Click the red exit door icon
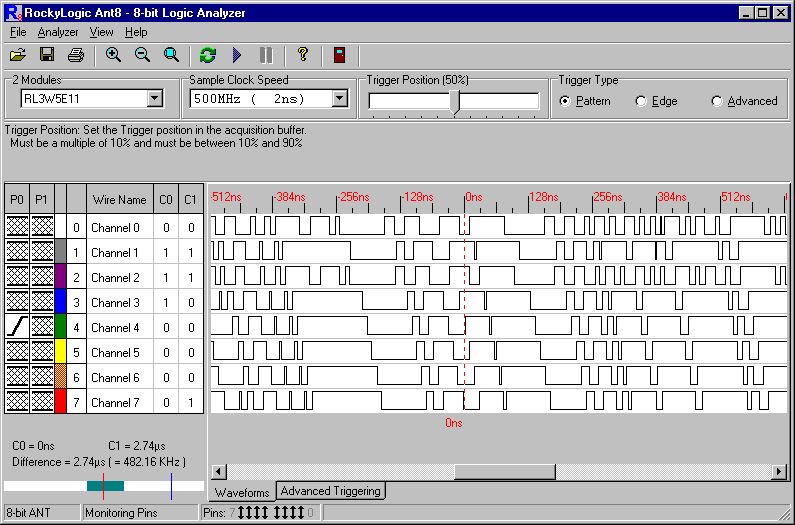 (339, 55)
